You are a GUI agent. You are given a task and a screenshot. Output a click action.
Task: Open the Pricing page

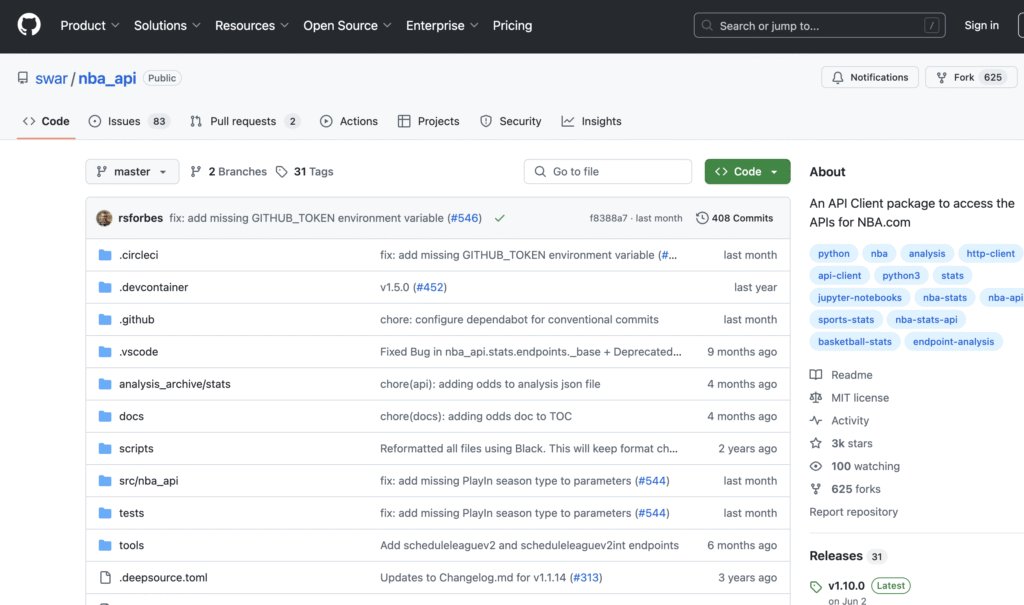click(x=513, y=25)
